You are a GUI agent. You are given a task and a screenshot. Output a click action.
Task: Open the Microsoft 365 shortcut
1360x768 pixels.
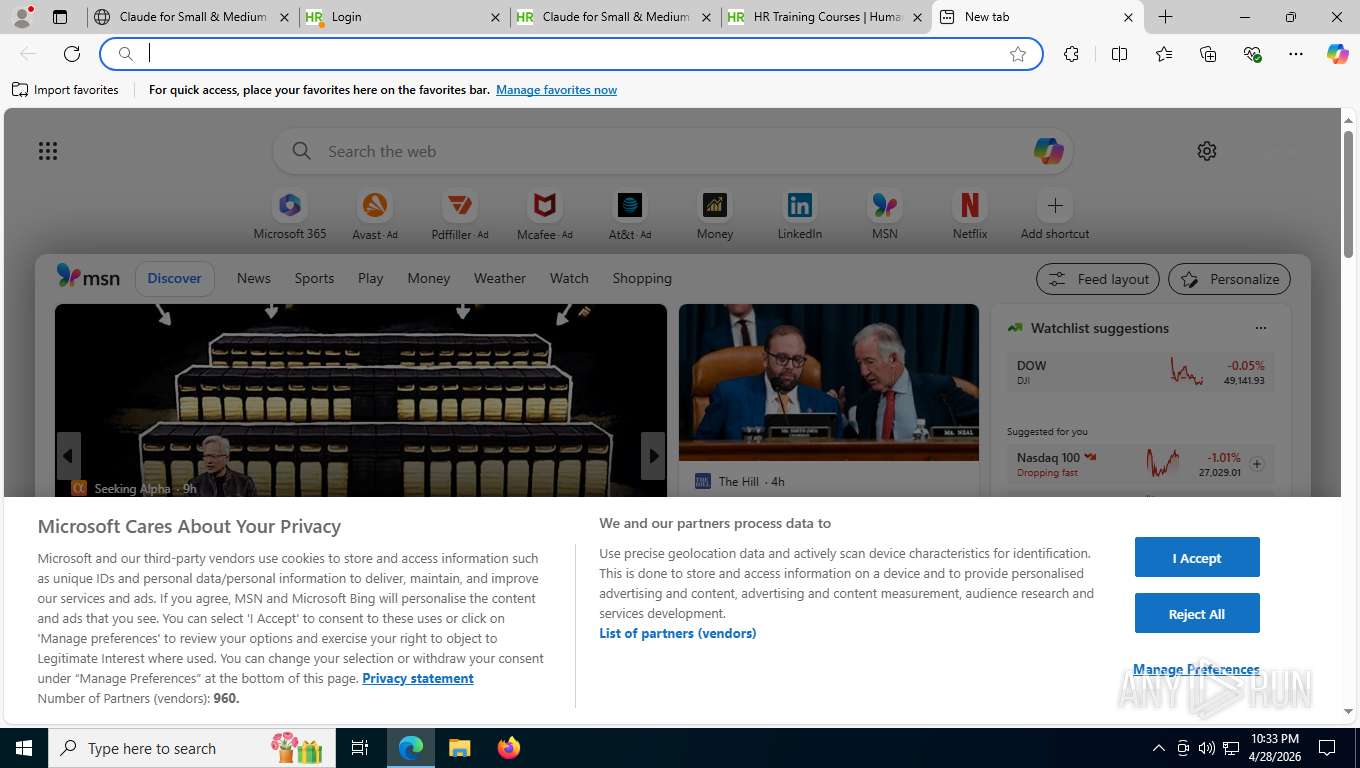(x=290, y=215)
